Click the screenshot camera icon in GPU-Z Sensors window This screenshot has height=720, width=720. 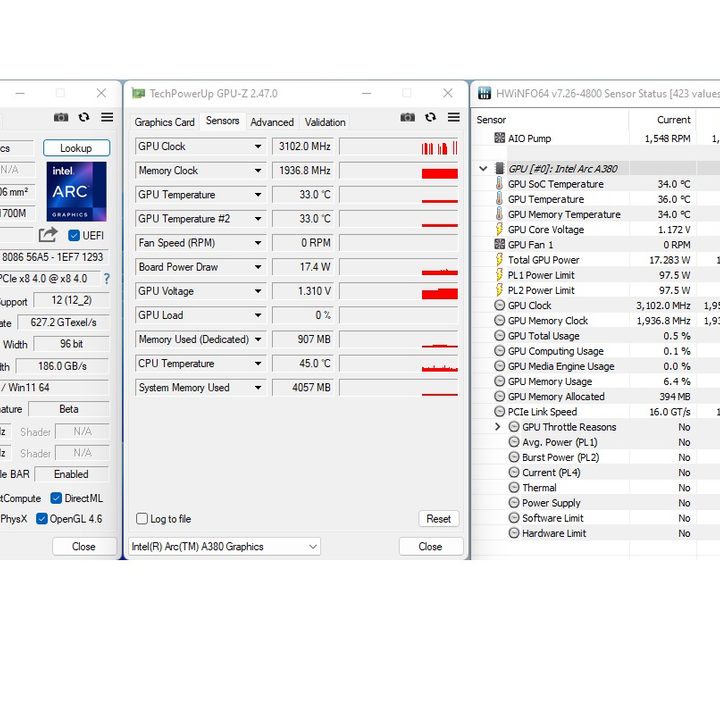click(407, 117)
